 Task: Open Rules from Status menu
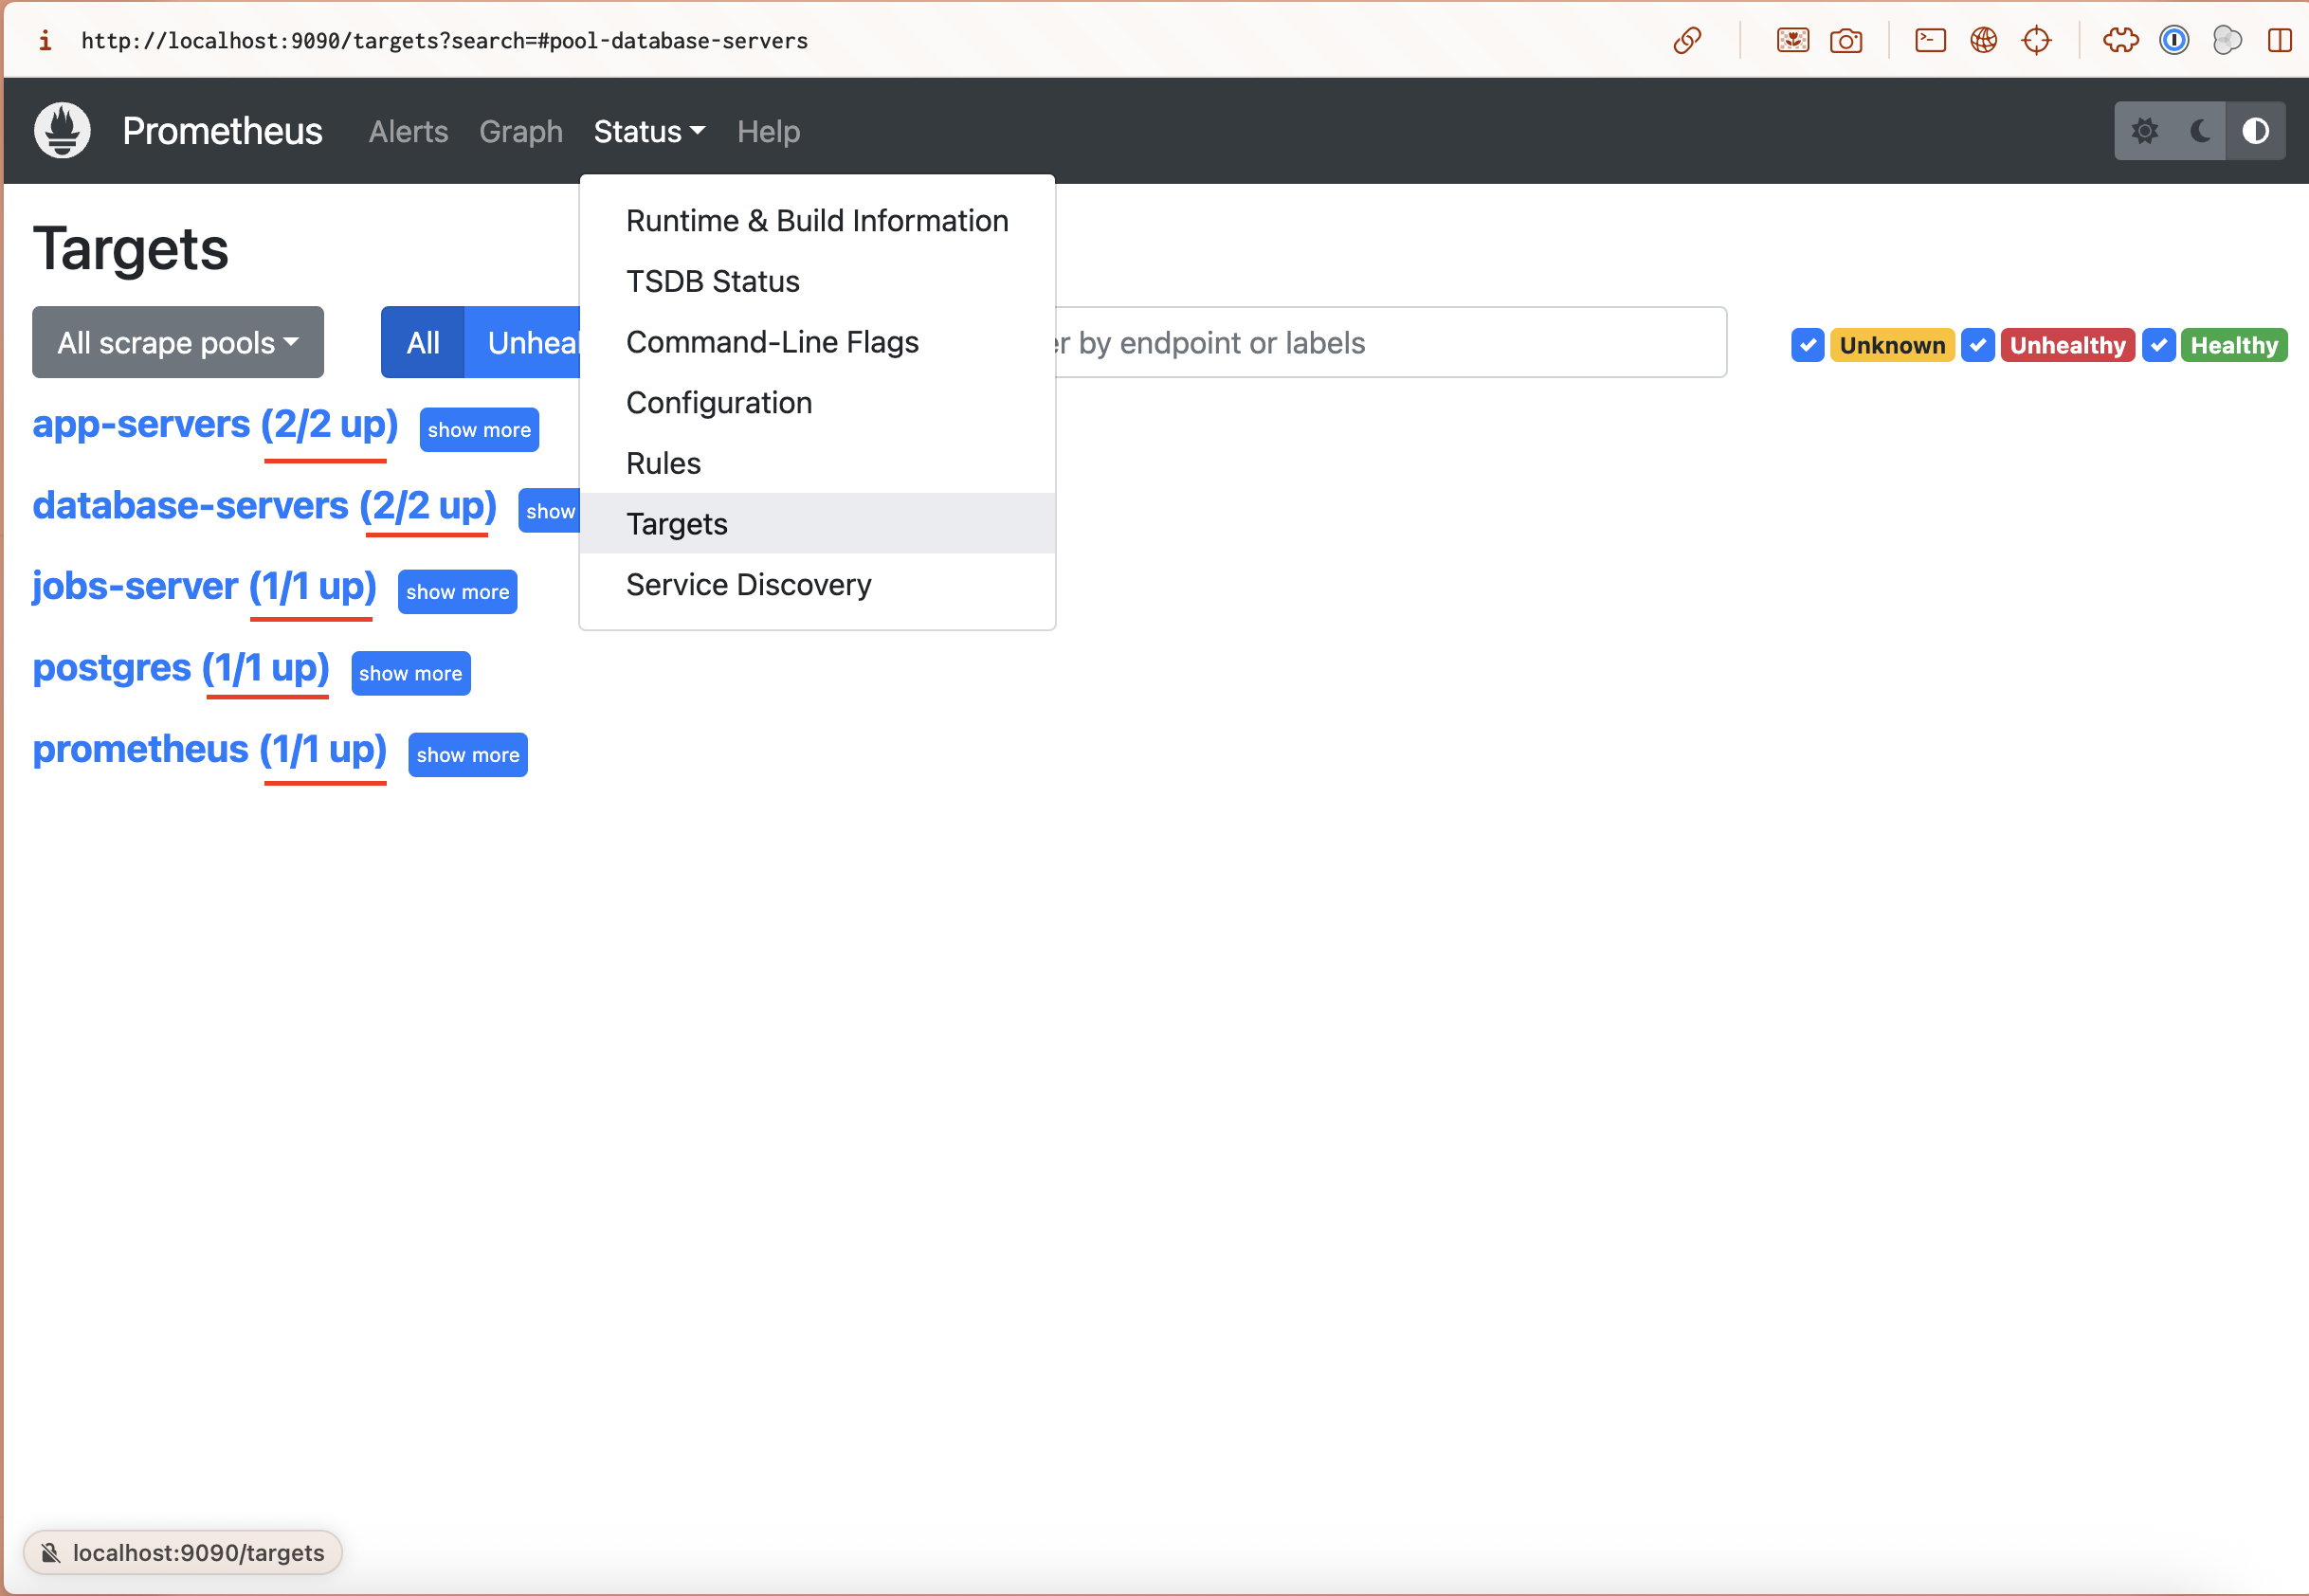click(817, 464)
